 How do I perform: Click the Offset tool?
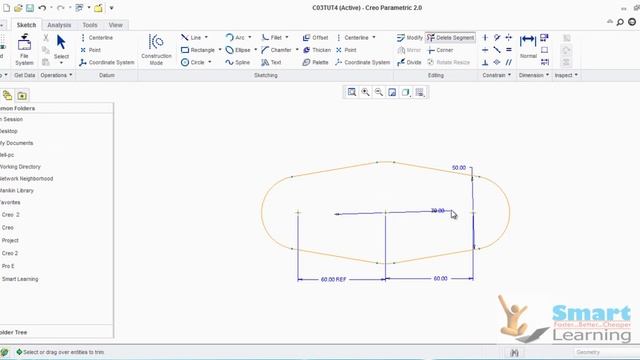315,38
